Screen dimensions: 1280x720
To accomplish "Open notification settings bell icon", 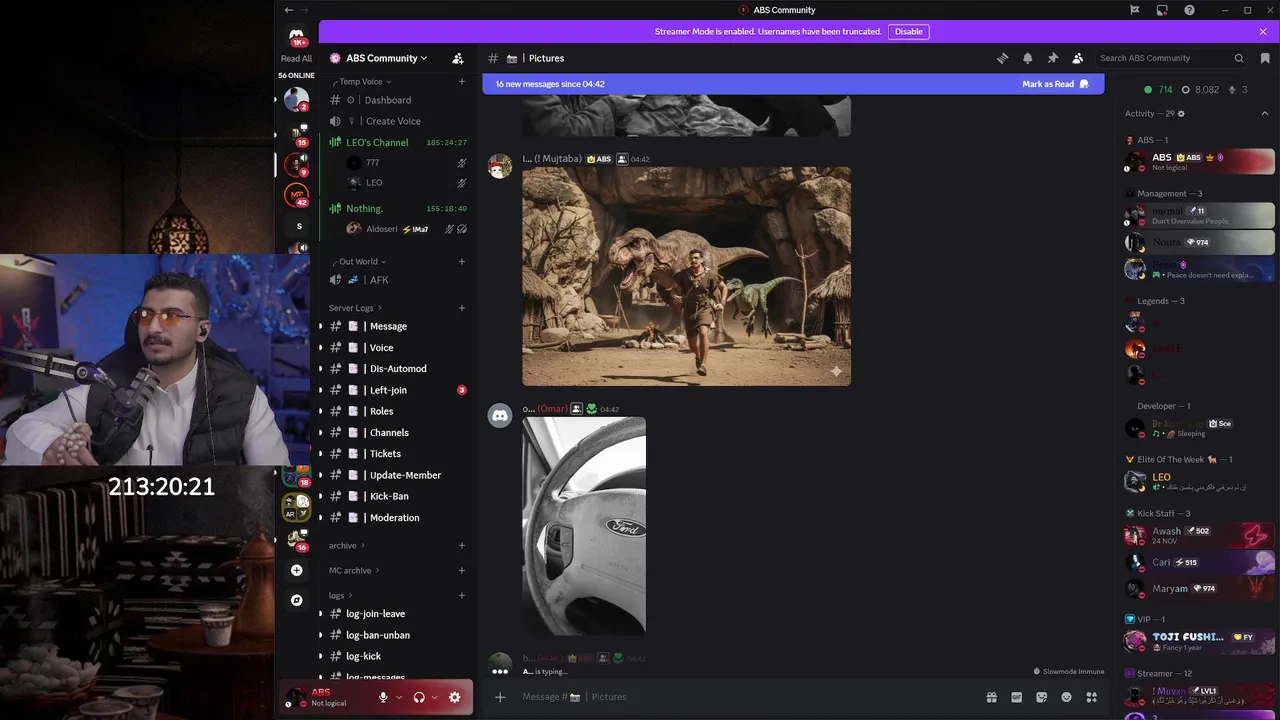I will click(1027, 58).
